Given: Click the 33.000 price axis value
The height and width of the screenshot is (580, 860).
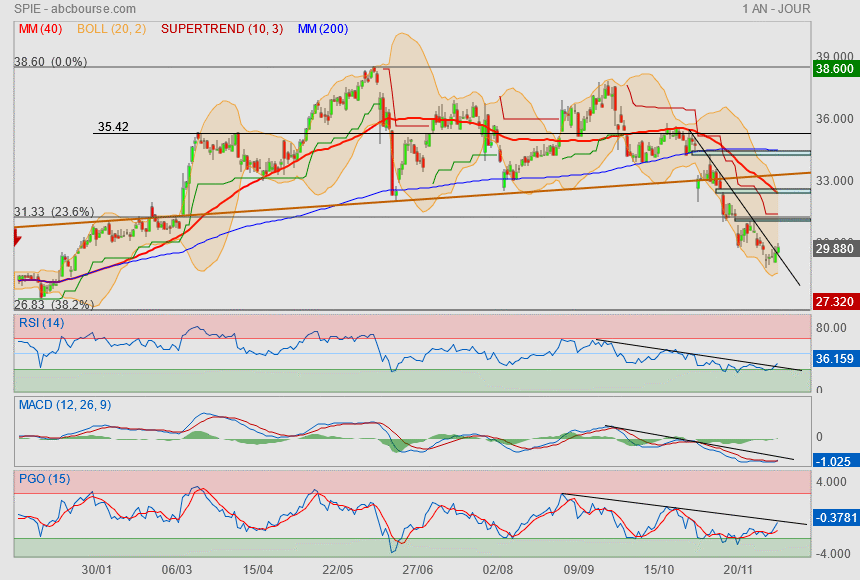Looking at the screenshot, I should click(834, 181).
